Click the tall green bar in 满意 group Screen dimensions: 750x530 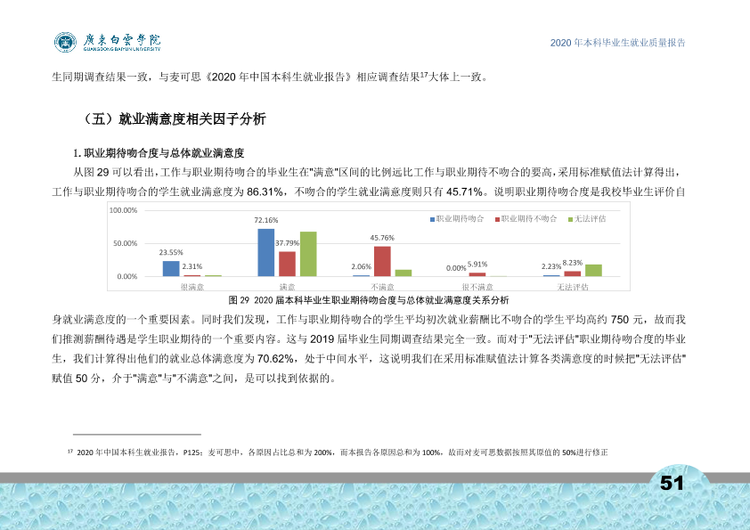308,254
